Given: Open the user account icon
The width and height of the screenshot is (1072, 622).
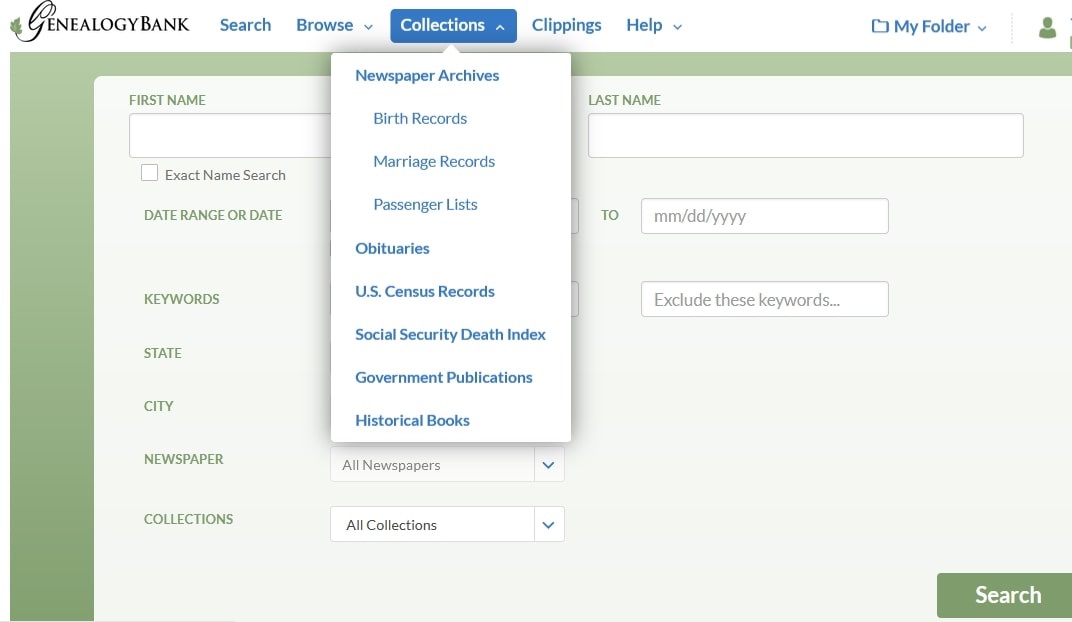Looking at the screenshot, I should click(1047, 27).
